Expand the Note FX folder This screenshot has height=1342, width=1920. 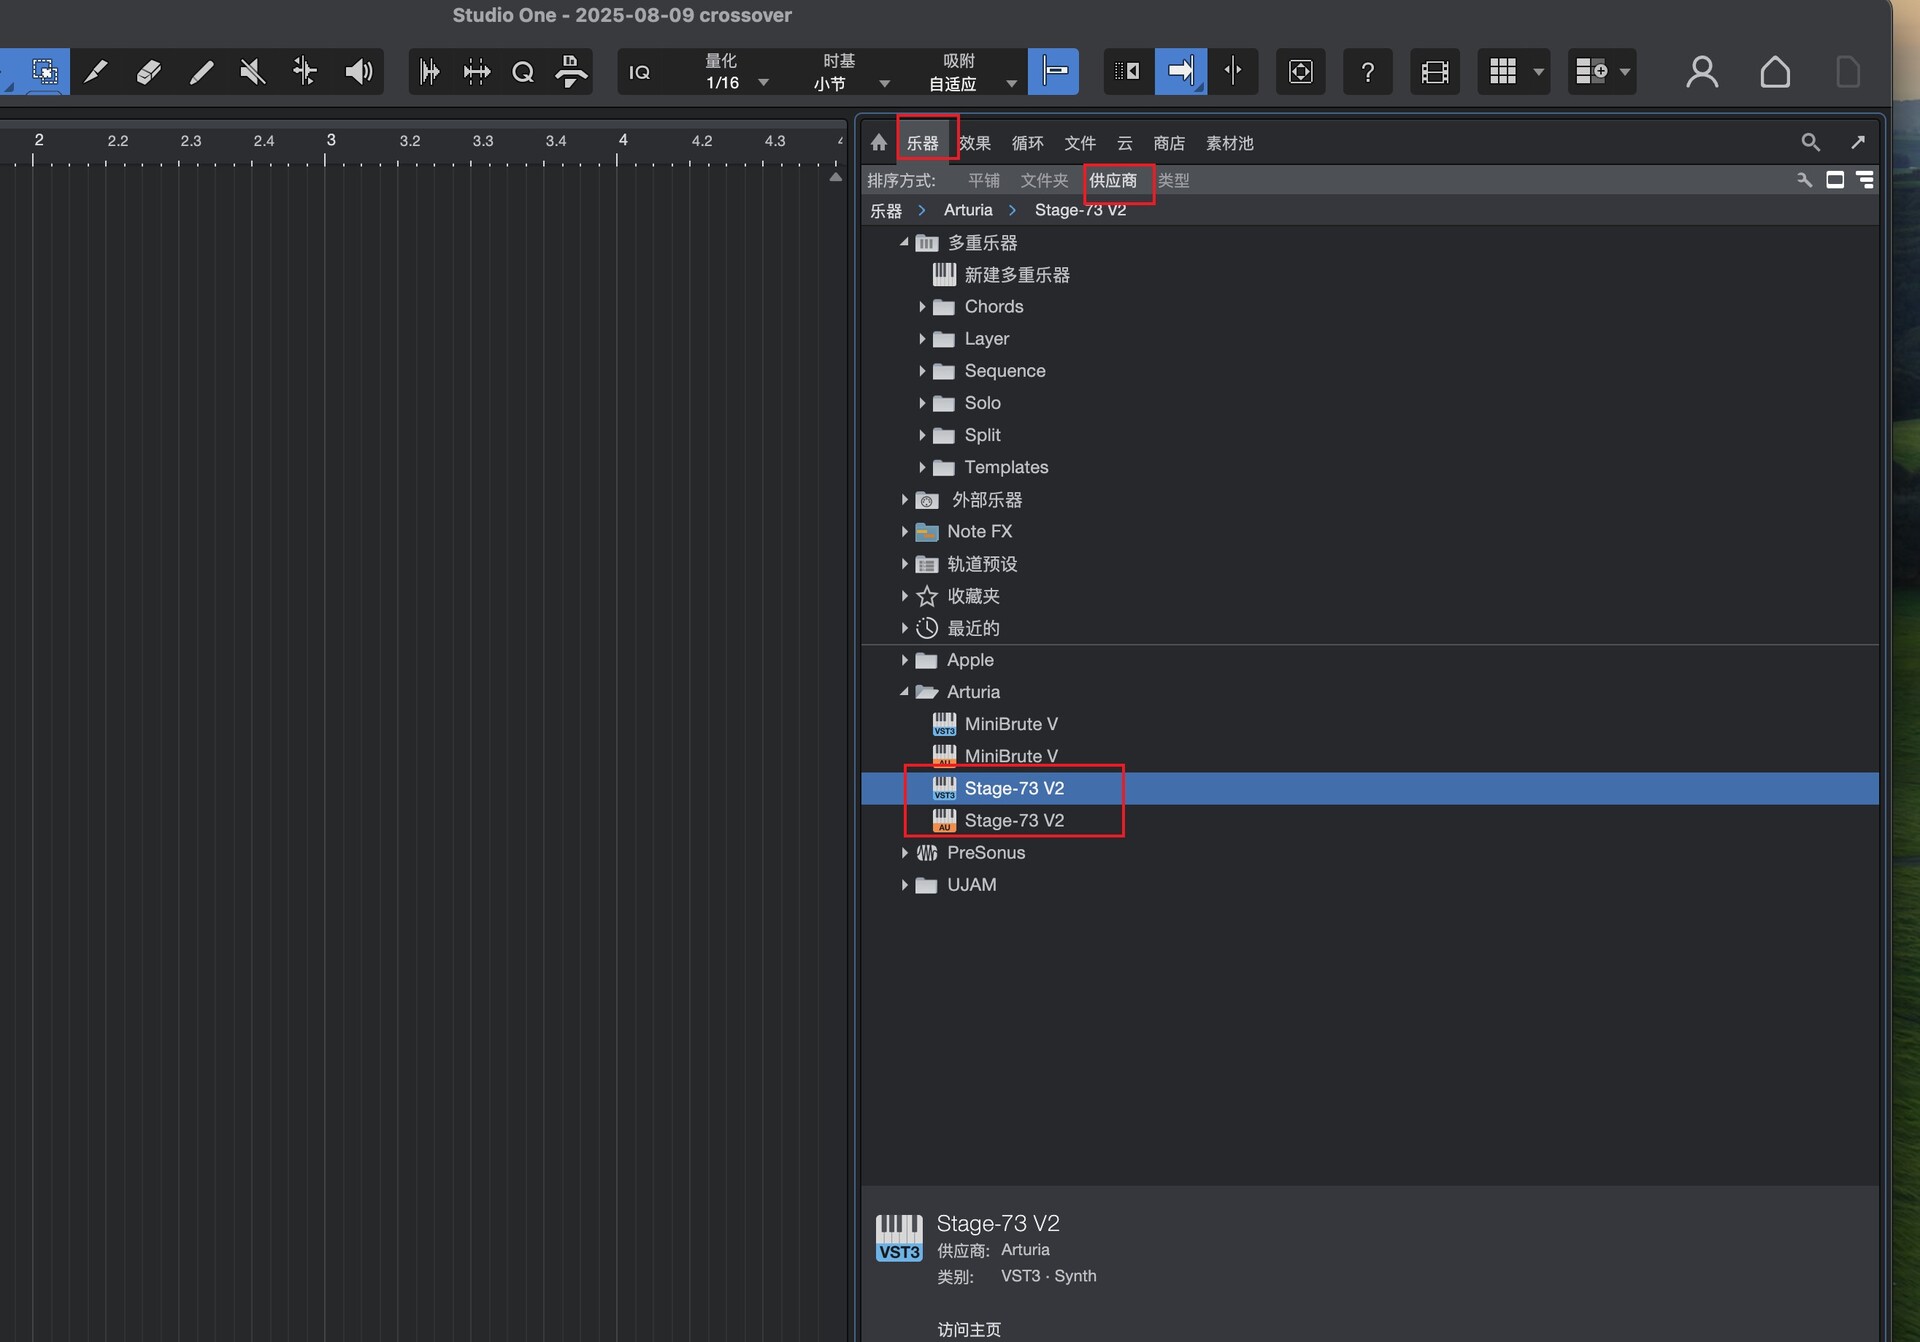904,531
